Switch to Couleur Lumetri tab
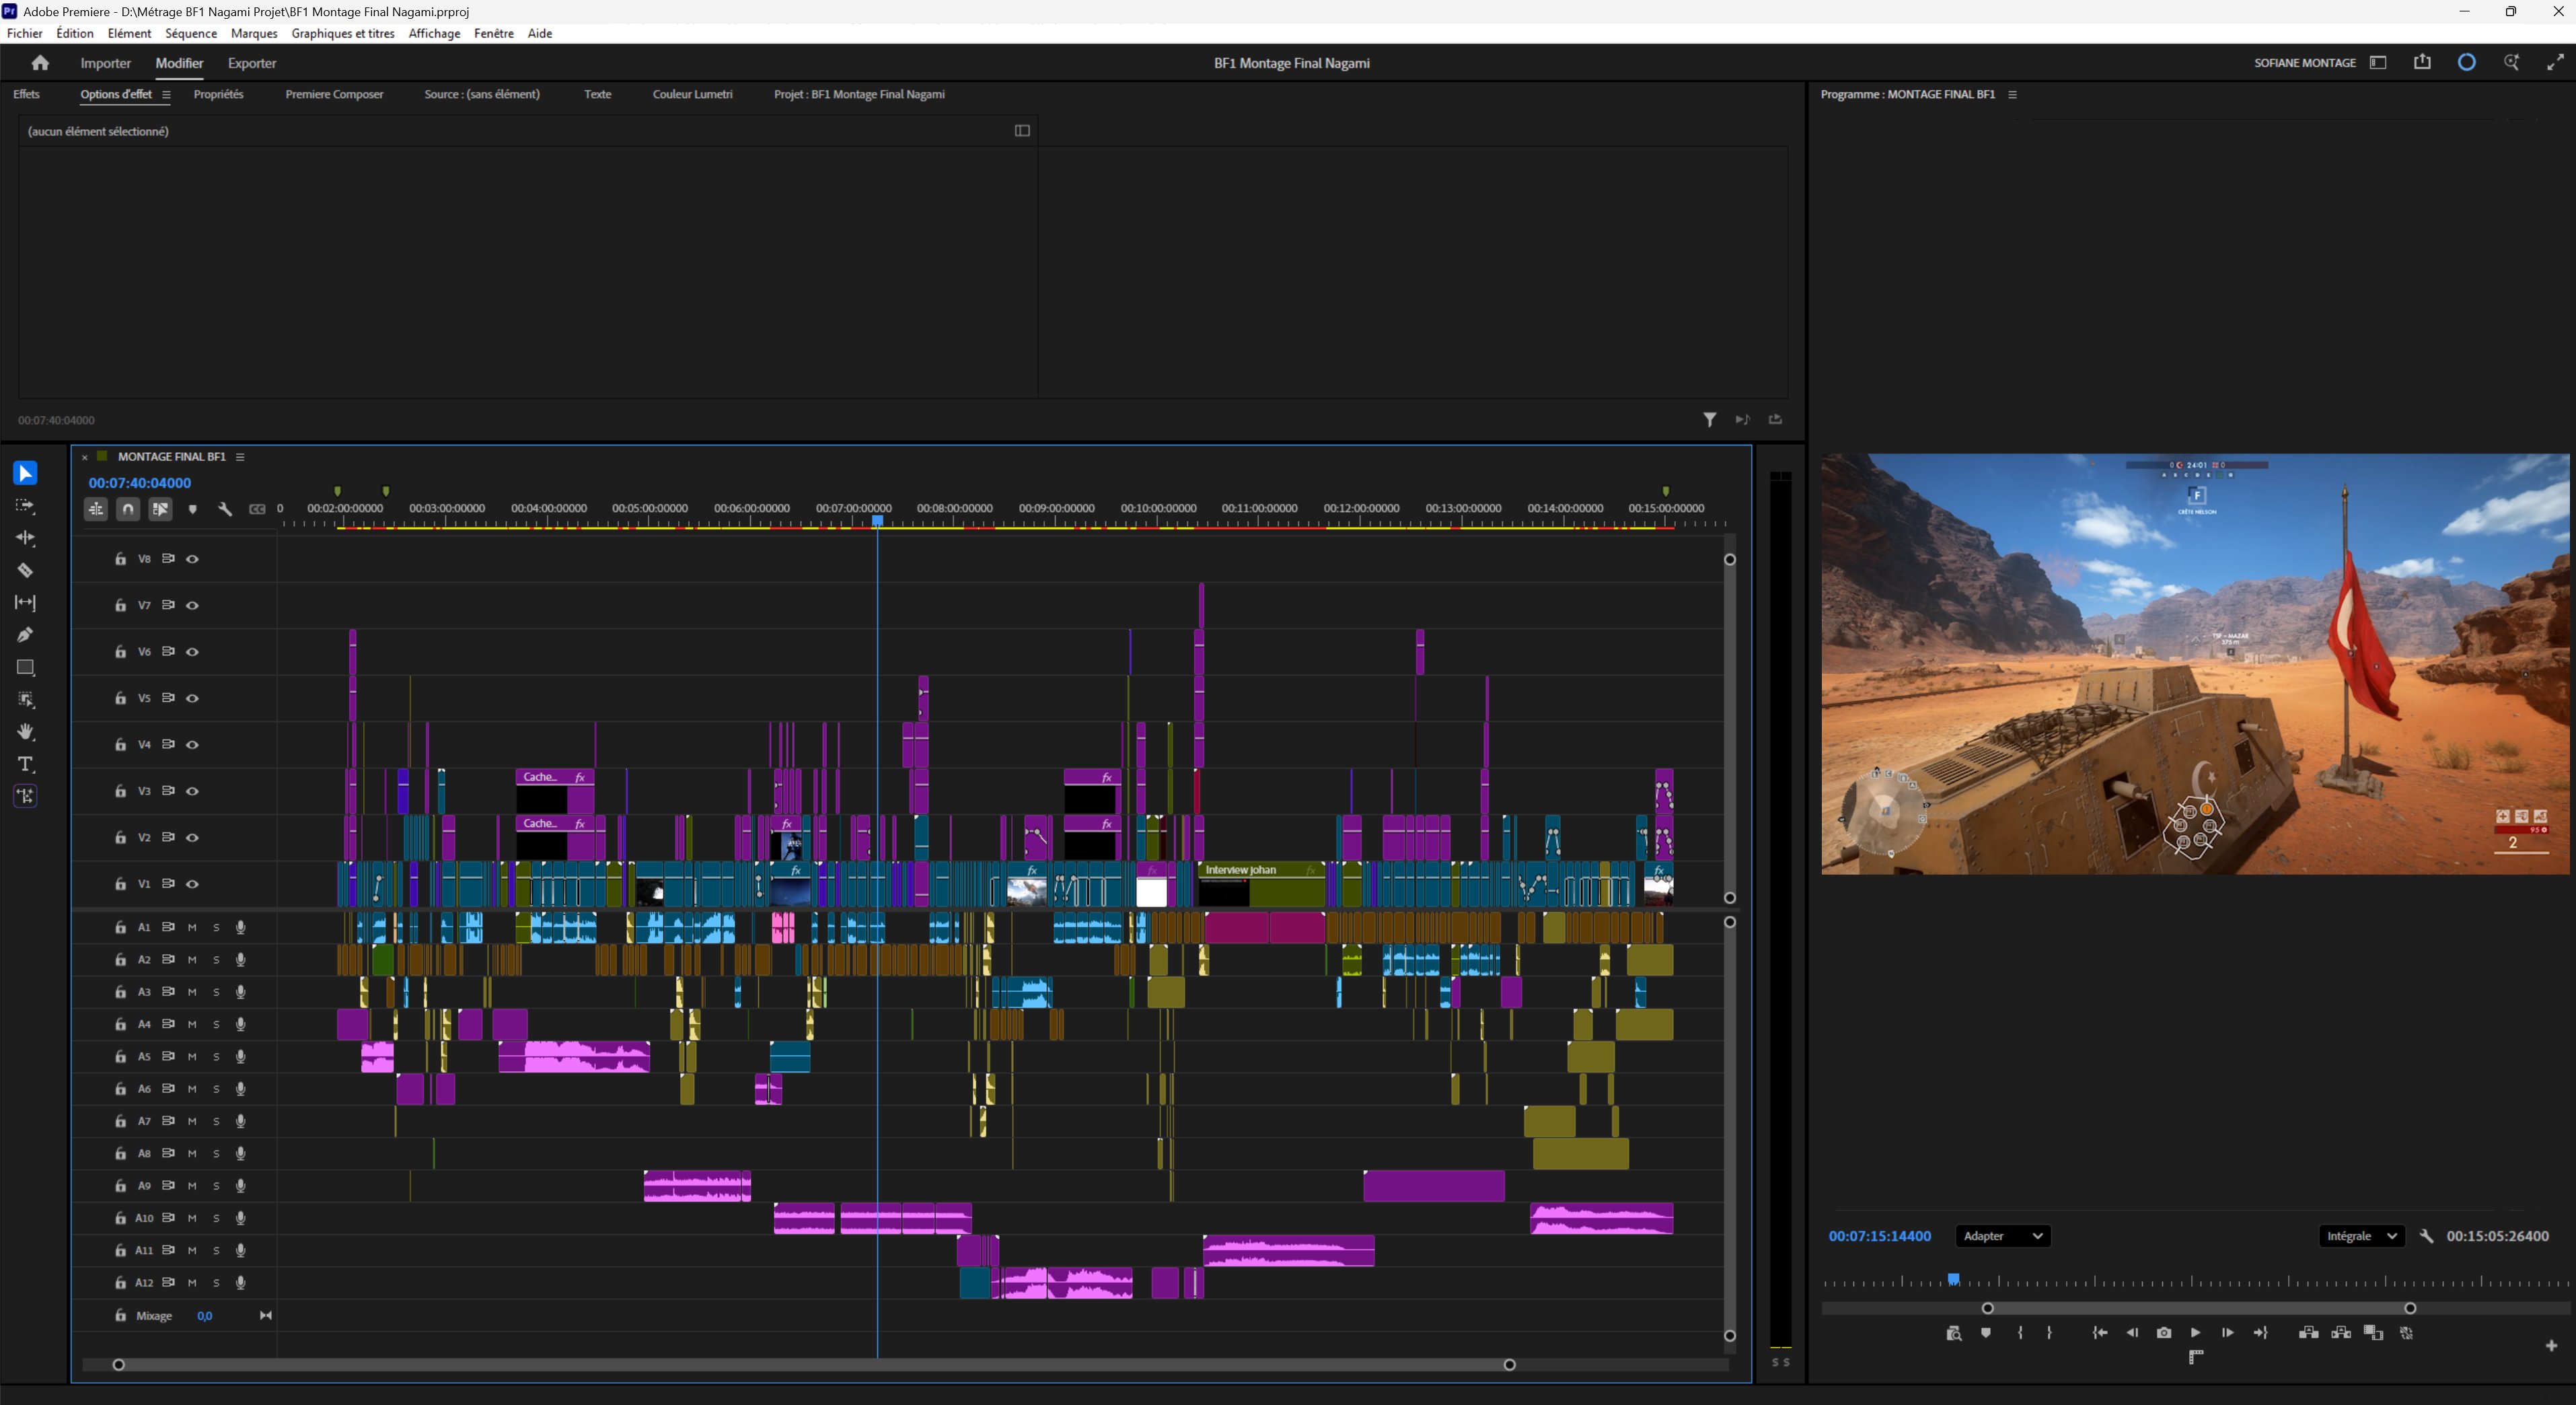This screenshot has width=2576, height=1405. 692,94
